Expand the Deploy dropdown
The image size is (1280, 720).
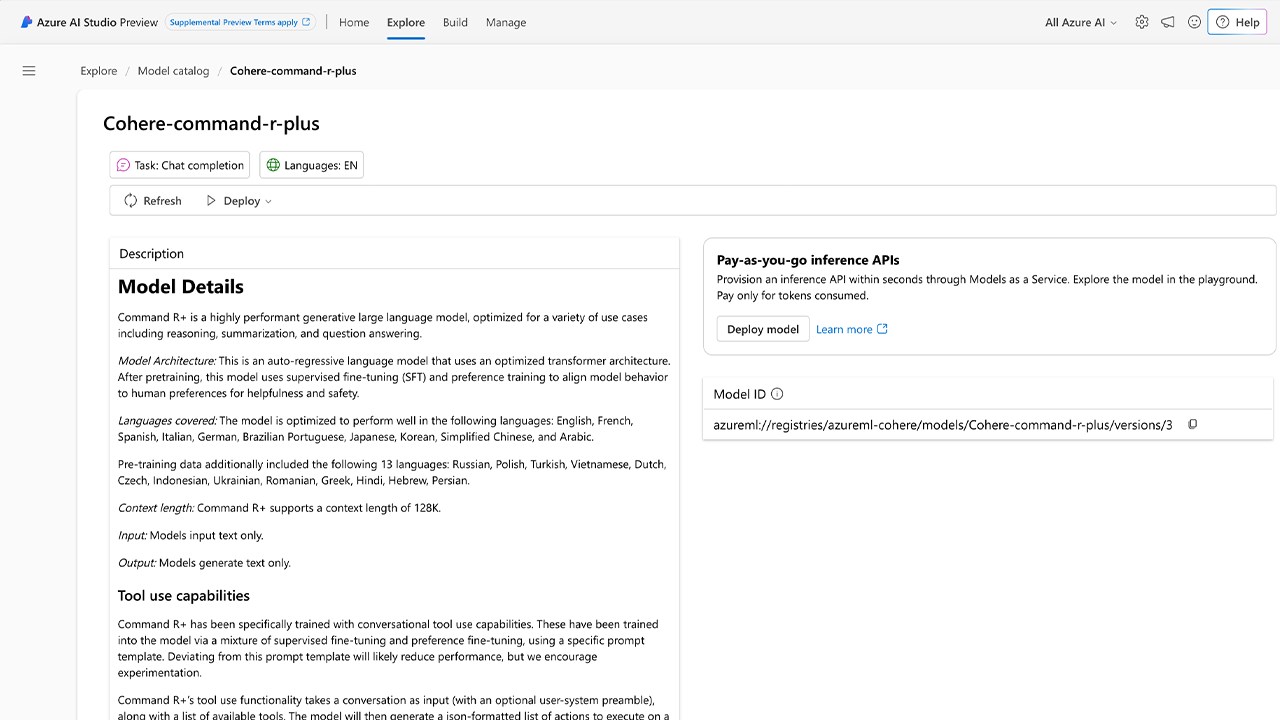click(x=239, y=201)
